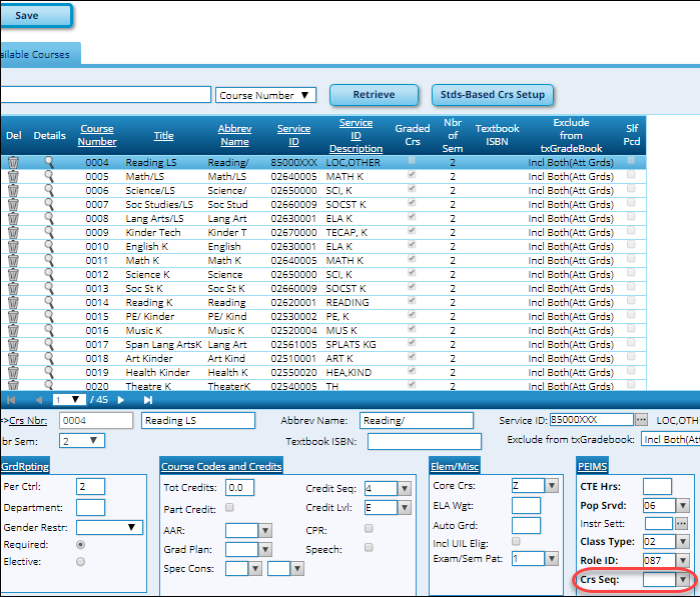Open Service ID lookup ellipsis button
Image resolution: width=700 pixels, height=597 pixels.
pos(642,420)
